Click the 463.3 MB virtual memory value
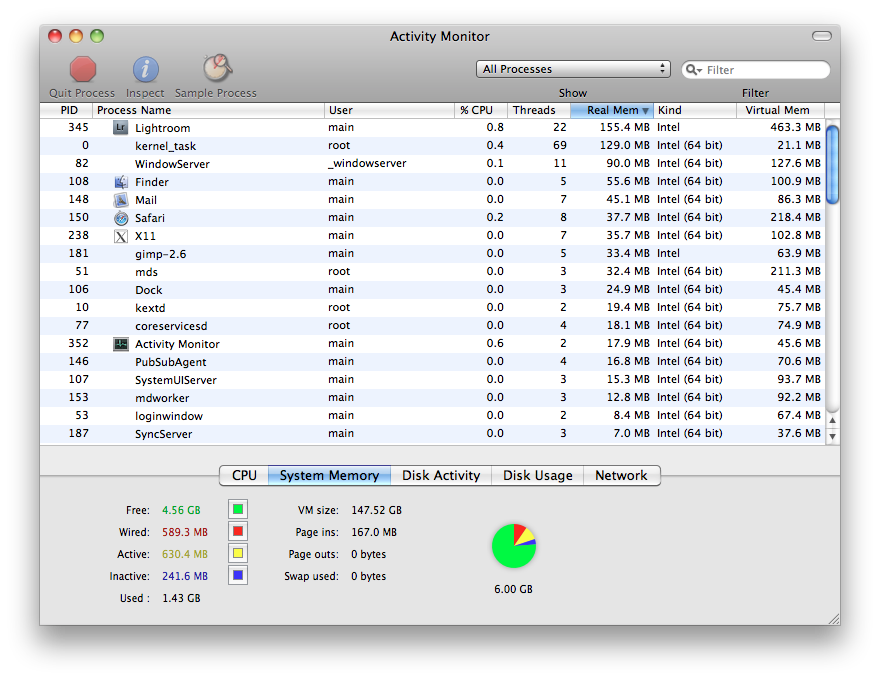 [x=795, y=127]
